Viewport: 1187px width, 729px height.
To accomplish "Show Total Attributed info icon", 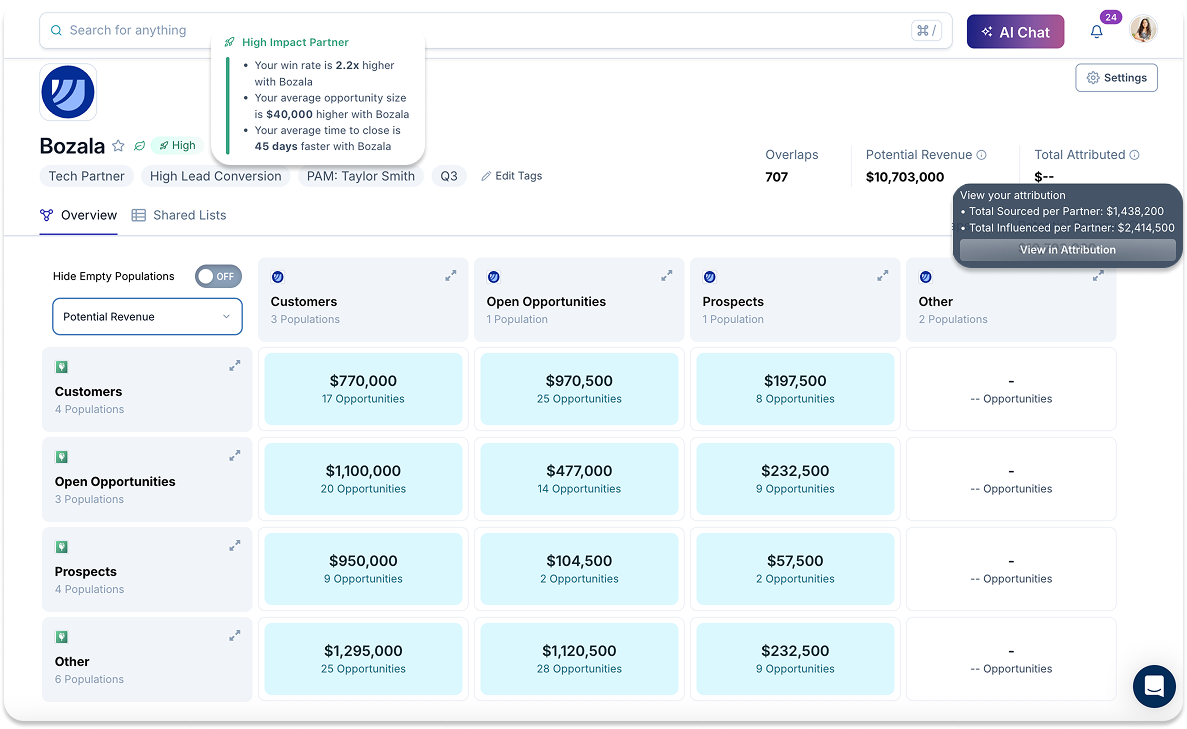I will coord(1134,154).
